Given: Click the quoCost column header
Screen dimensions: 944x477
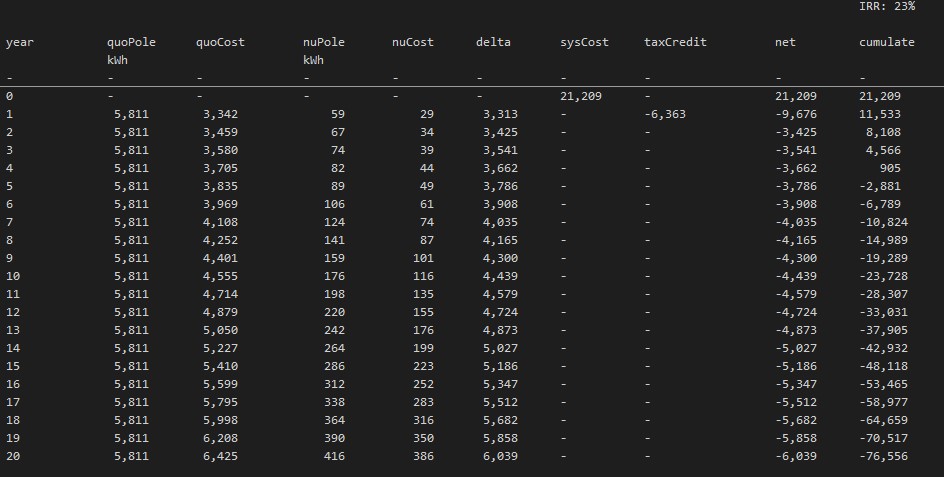Looking at the screenshot, I should (220, 42).
